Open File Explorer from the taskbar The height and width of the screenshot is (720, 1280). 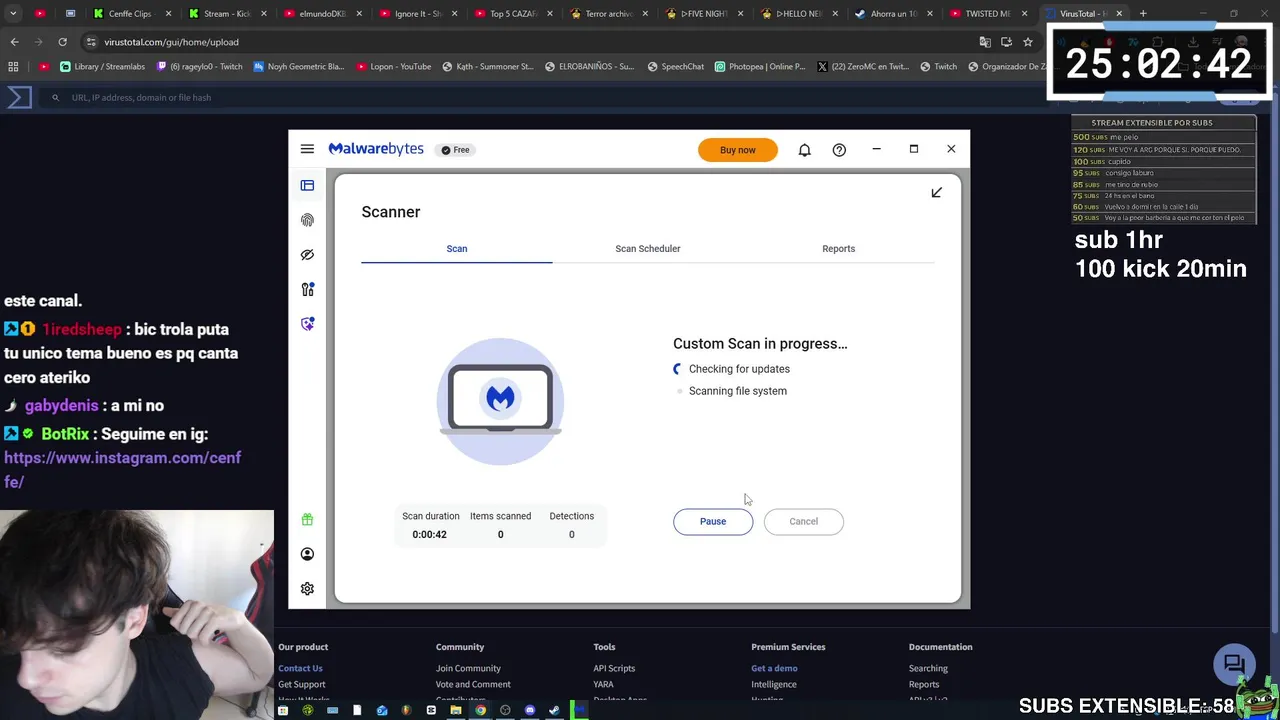coord(456,710)
